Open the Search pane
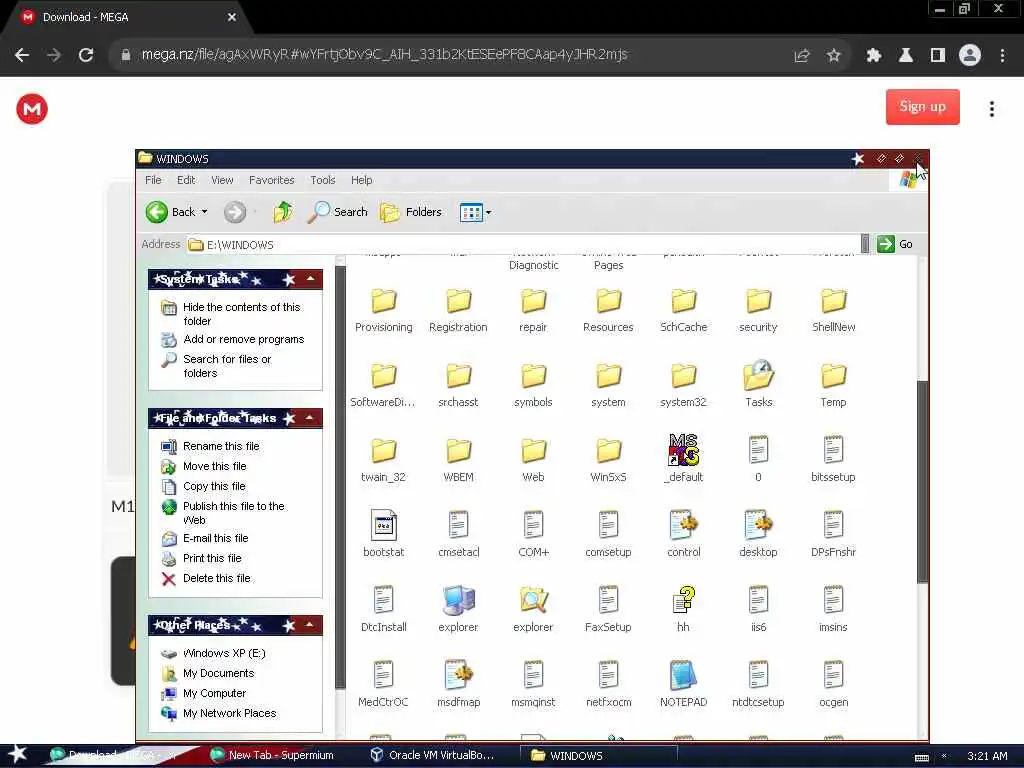Image resolution: width=1024 pixels, height=768 pixels. 337,212
